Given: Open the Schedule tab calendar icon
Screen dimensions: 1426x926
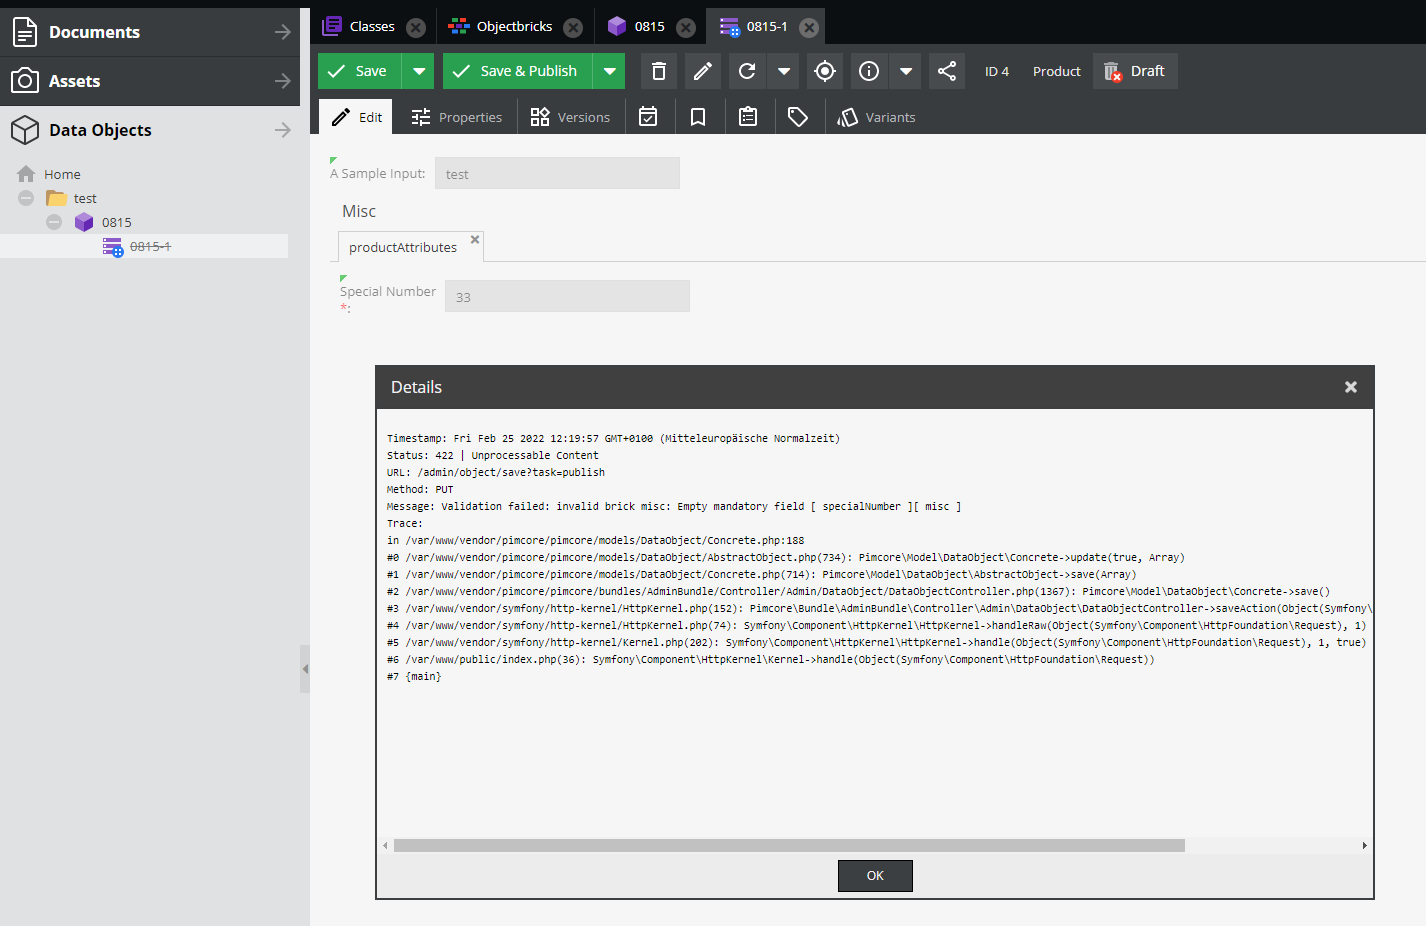Looking at the screenshot, I should pyautogui.click(x=648, y=117).
